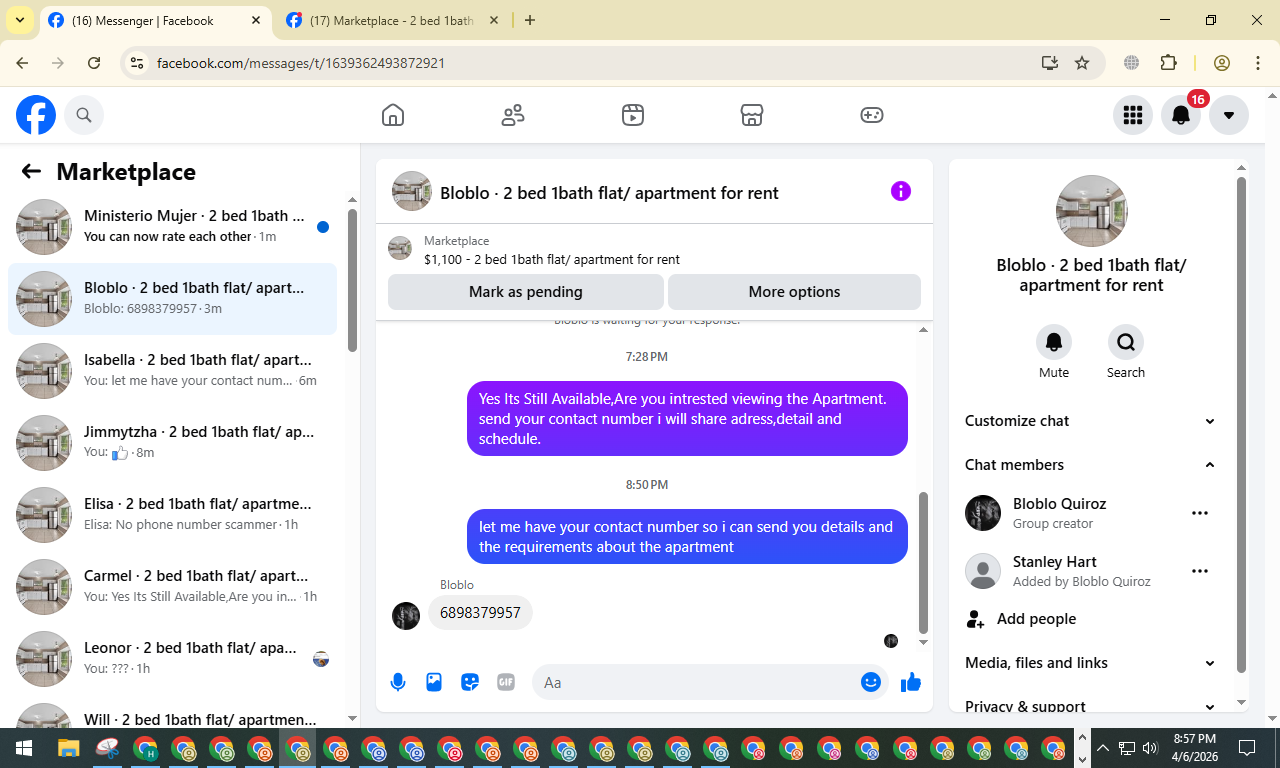1280x768 pixels.
Task: Open More options for the listing
Action: click(x=794, y=292)
